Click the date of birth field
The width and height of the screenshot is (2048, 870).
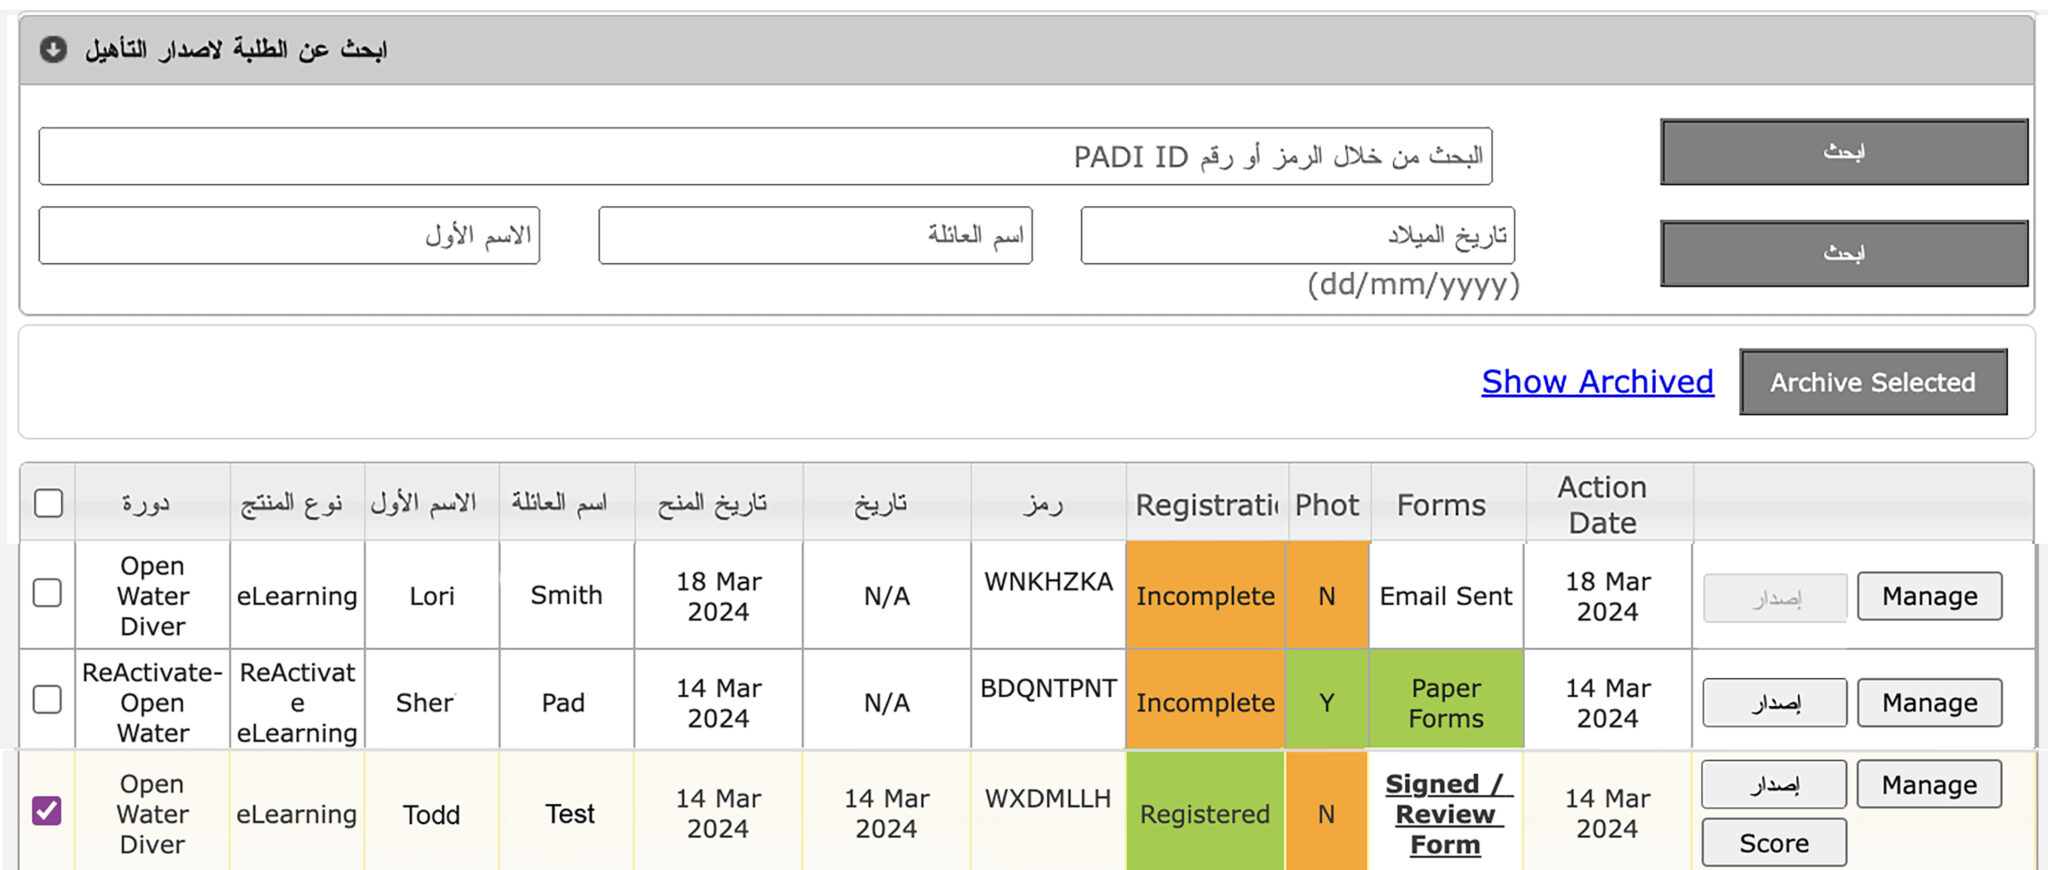pos(1297,236)
